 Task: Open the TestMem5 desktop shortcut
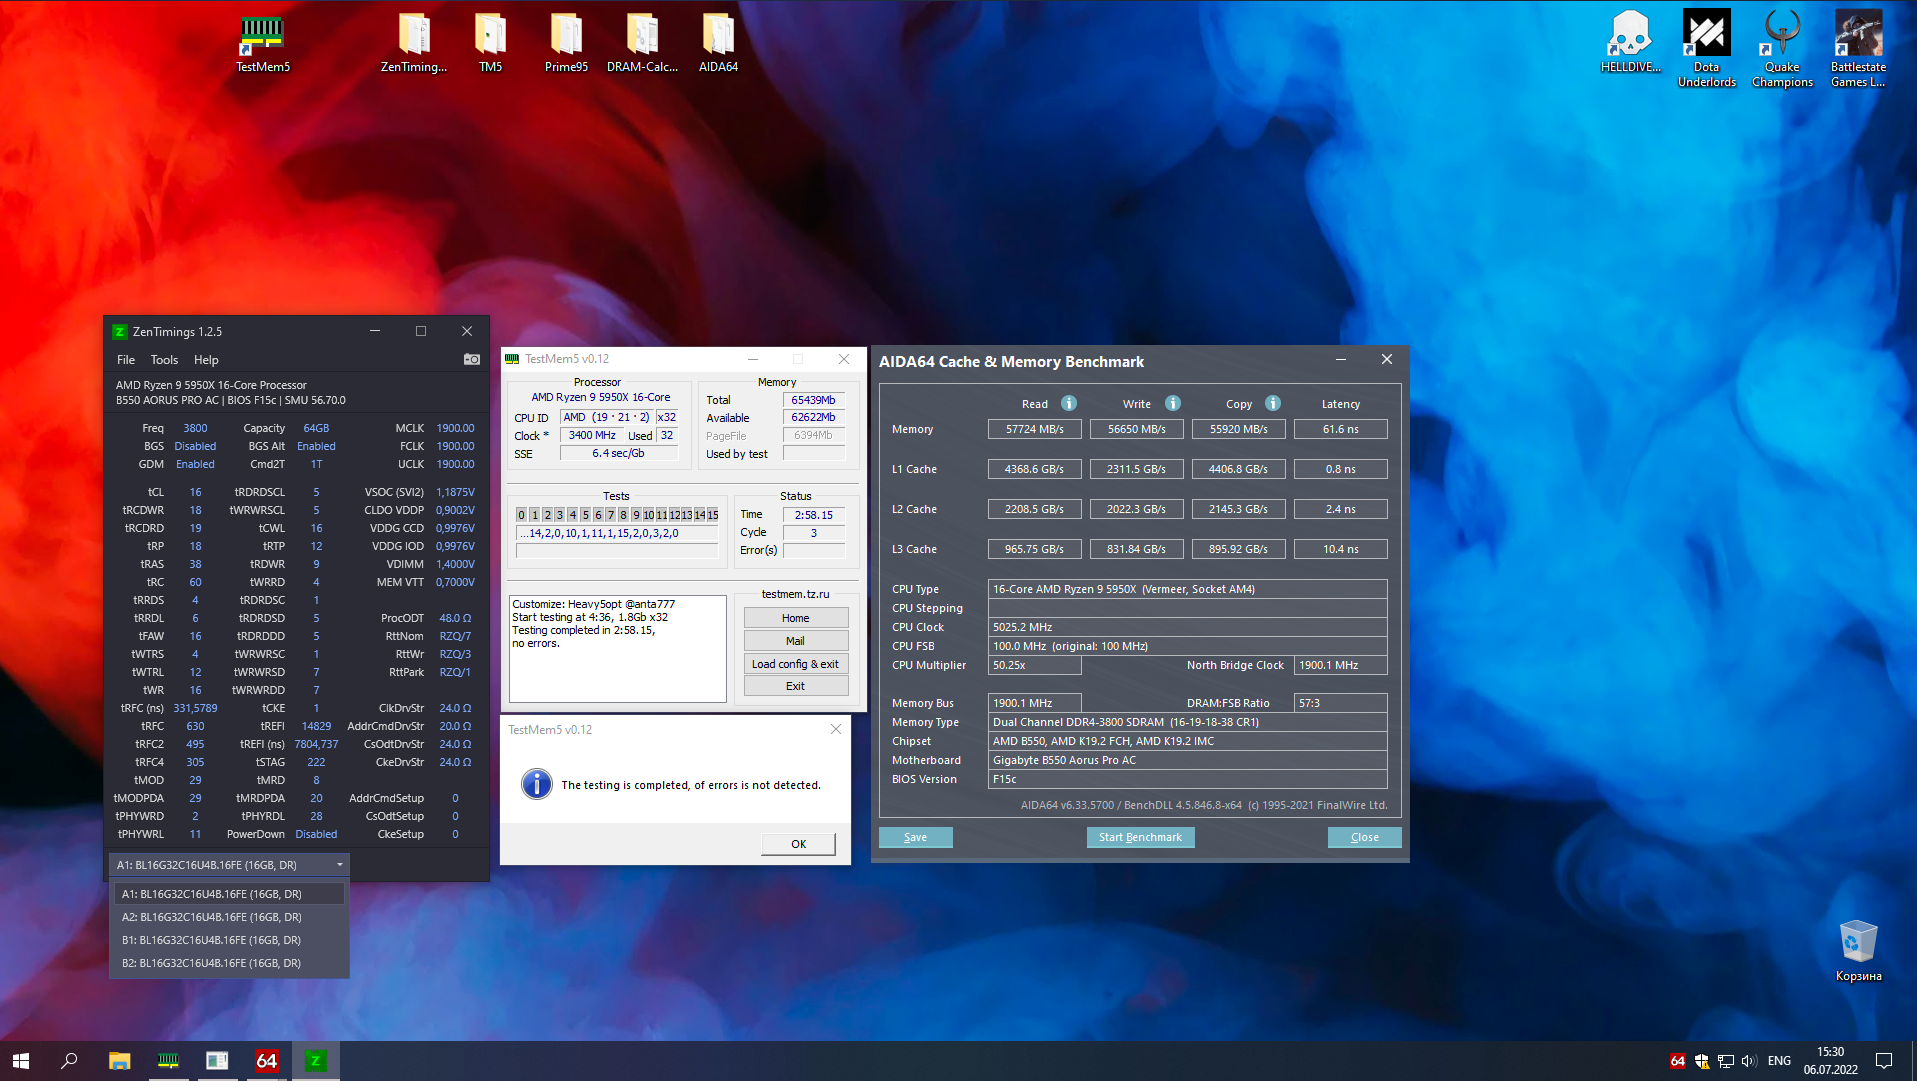pyautogui.click(x=262, y=43)
